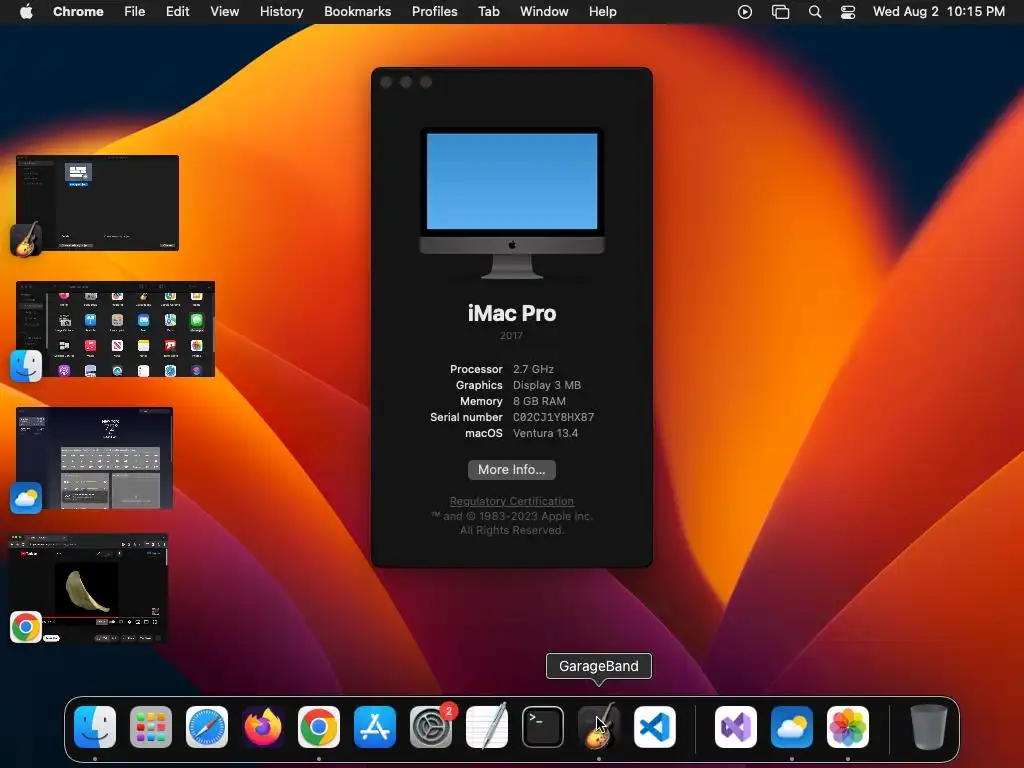Switch to GarageBand Stage Manager window thumbnail
This screenshot has height=768, width=1024.
[x=97, y=202]
